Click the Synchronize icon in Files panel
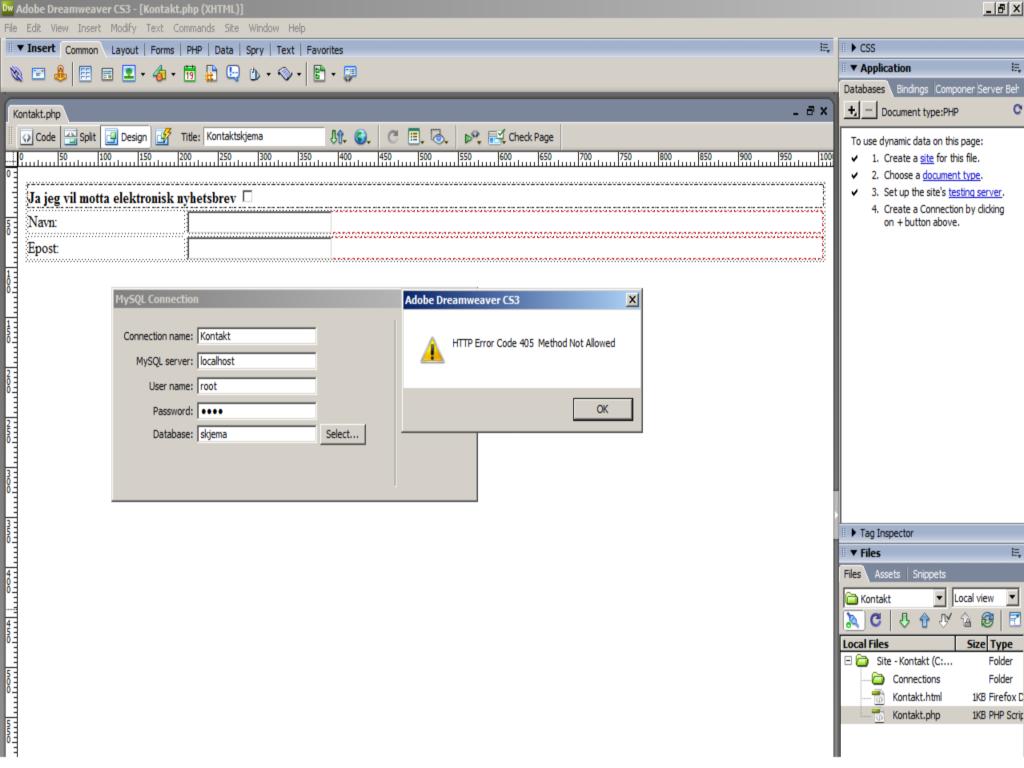Screen dimensions: 1024x768 (987, 620)
